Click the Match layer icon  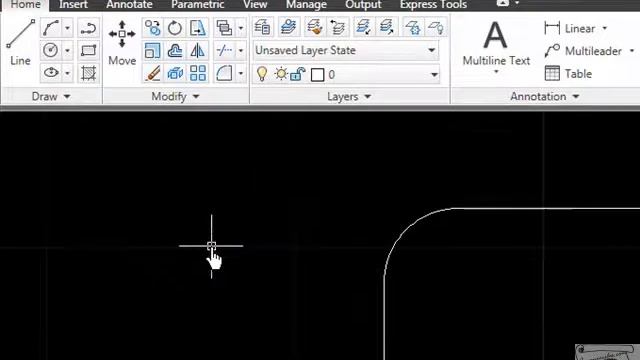click(314, 27)
